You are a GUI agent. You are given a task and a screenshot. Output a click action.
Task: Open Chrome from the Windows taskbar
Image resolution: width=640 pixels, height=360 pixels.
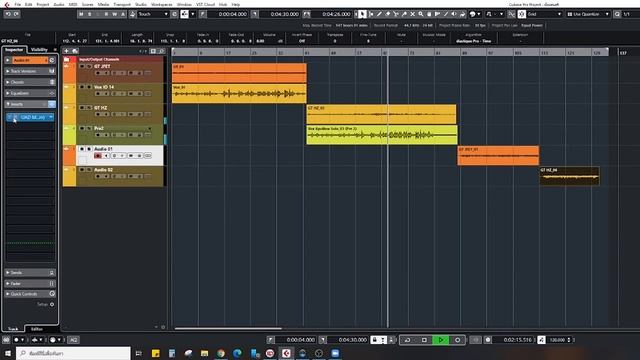[x=221, y=353]
